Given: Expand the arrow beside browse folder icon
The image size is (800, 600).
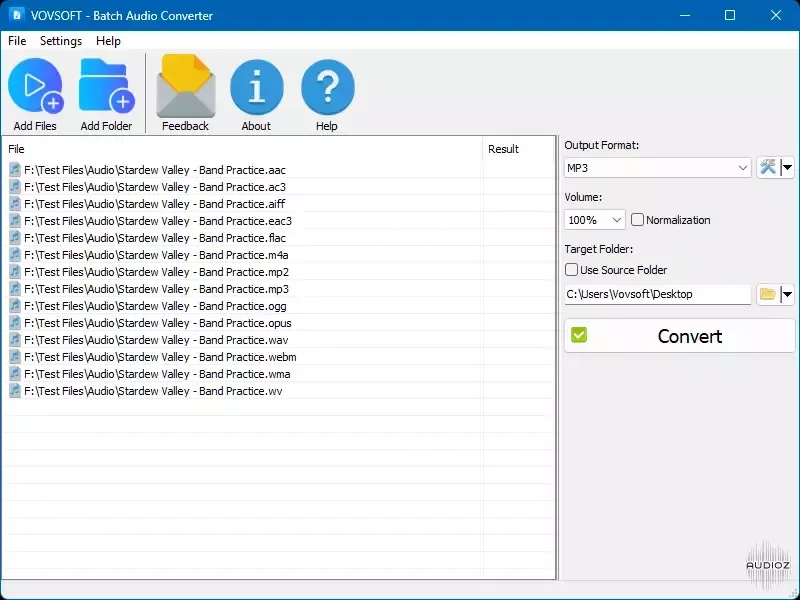Looking at the screenshot, I should click(787, 294).
